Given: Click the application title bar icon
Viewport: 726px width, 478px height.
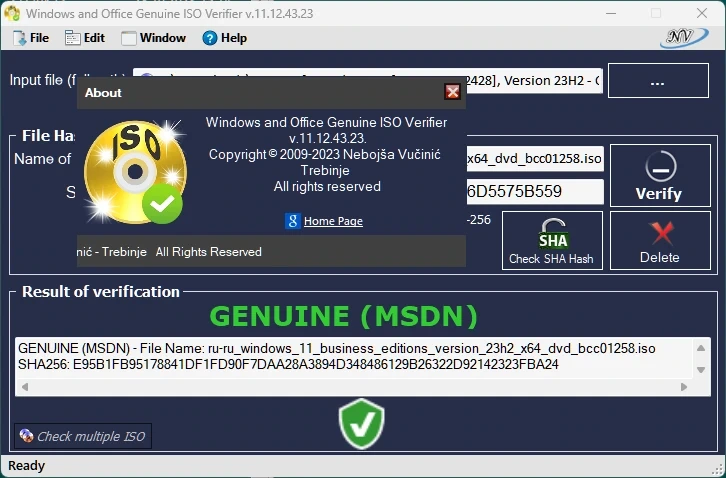Looking at the screenshot, I should (12, 13).
